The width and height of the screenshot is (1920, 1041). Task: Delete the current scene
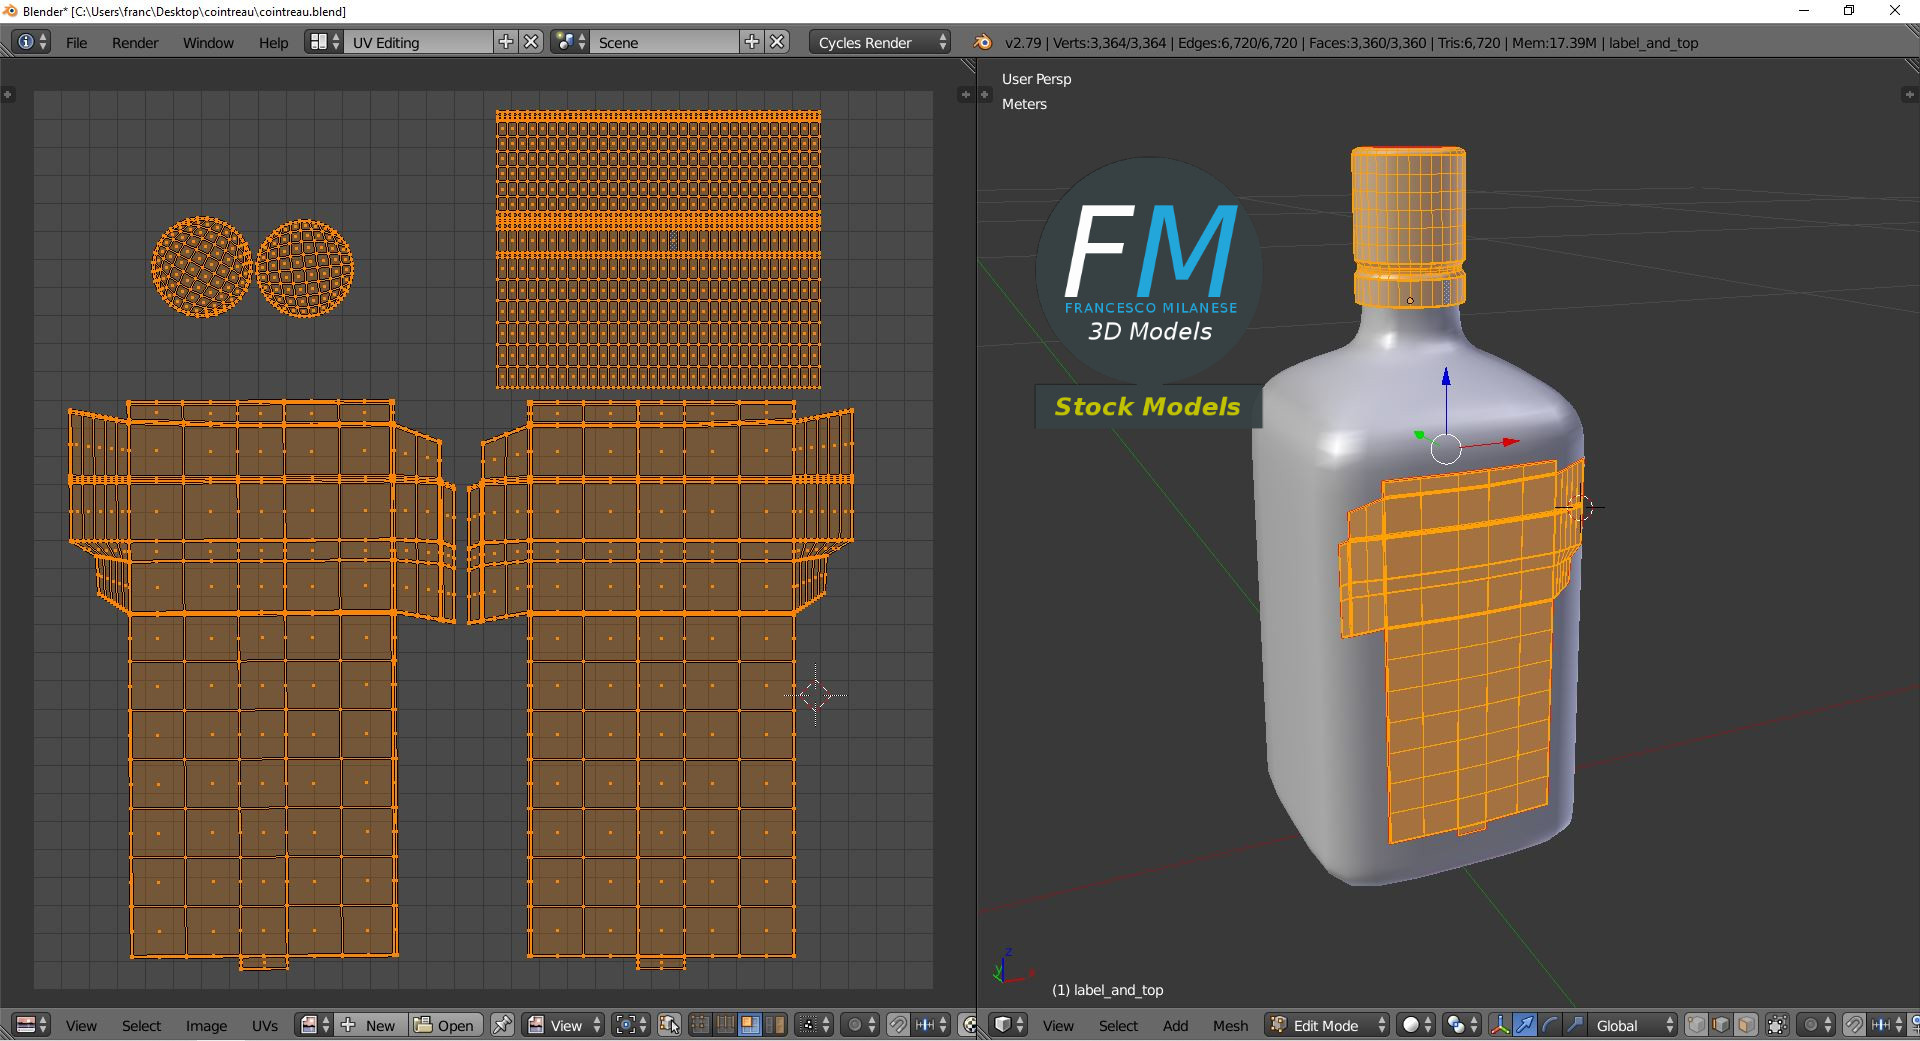[778, 42]
